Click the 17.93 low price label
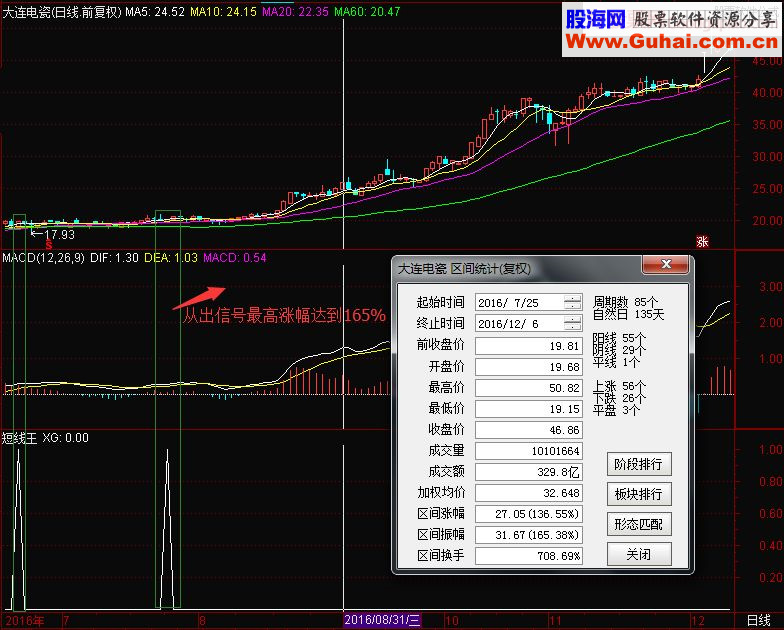Image resolution: width=784 pixels, height=630 pixels. (60, 234)
